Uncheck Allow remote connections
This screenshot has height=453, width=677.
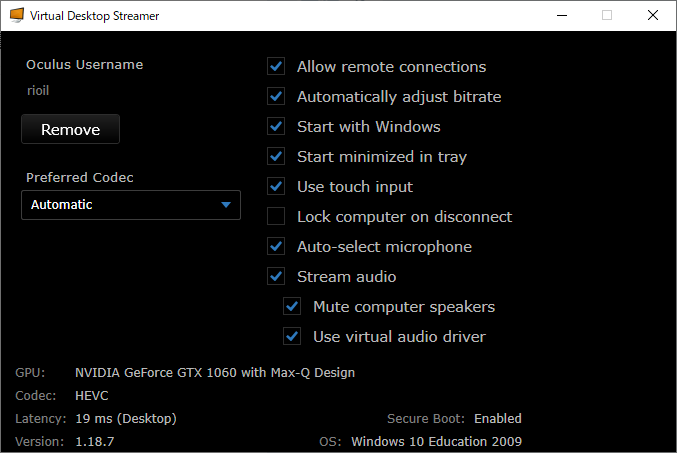(x=276, y=67)
